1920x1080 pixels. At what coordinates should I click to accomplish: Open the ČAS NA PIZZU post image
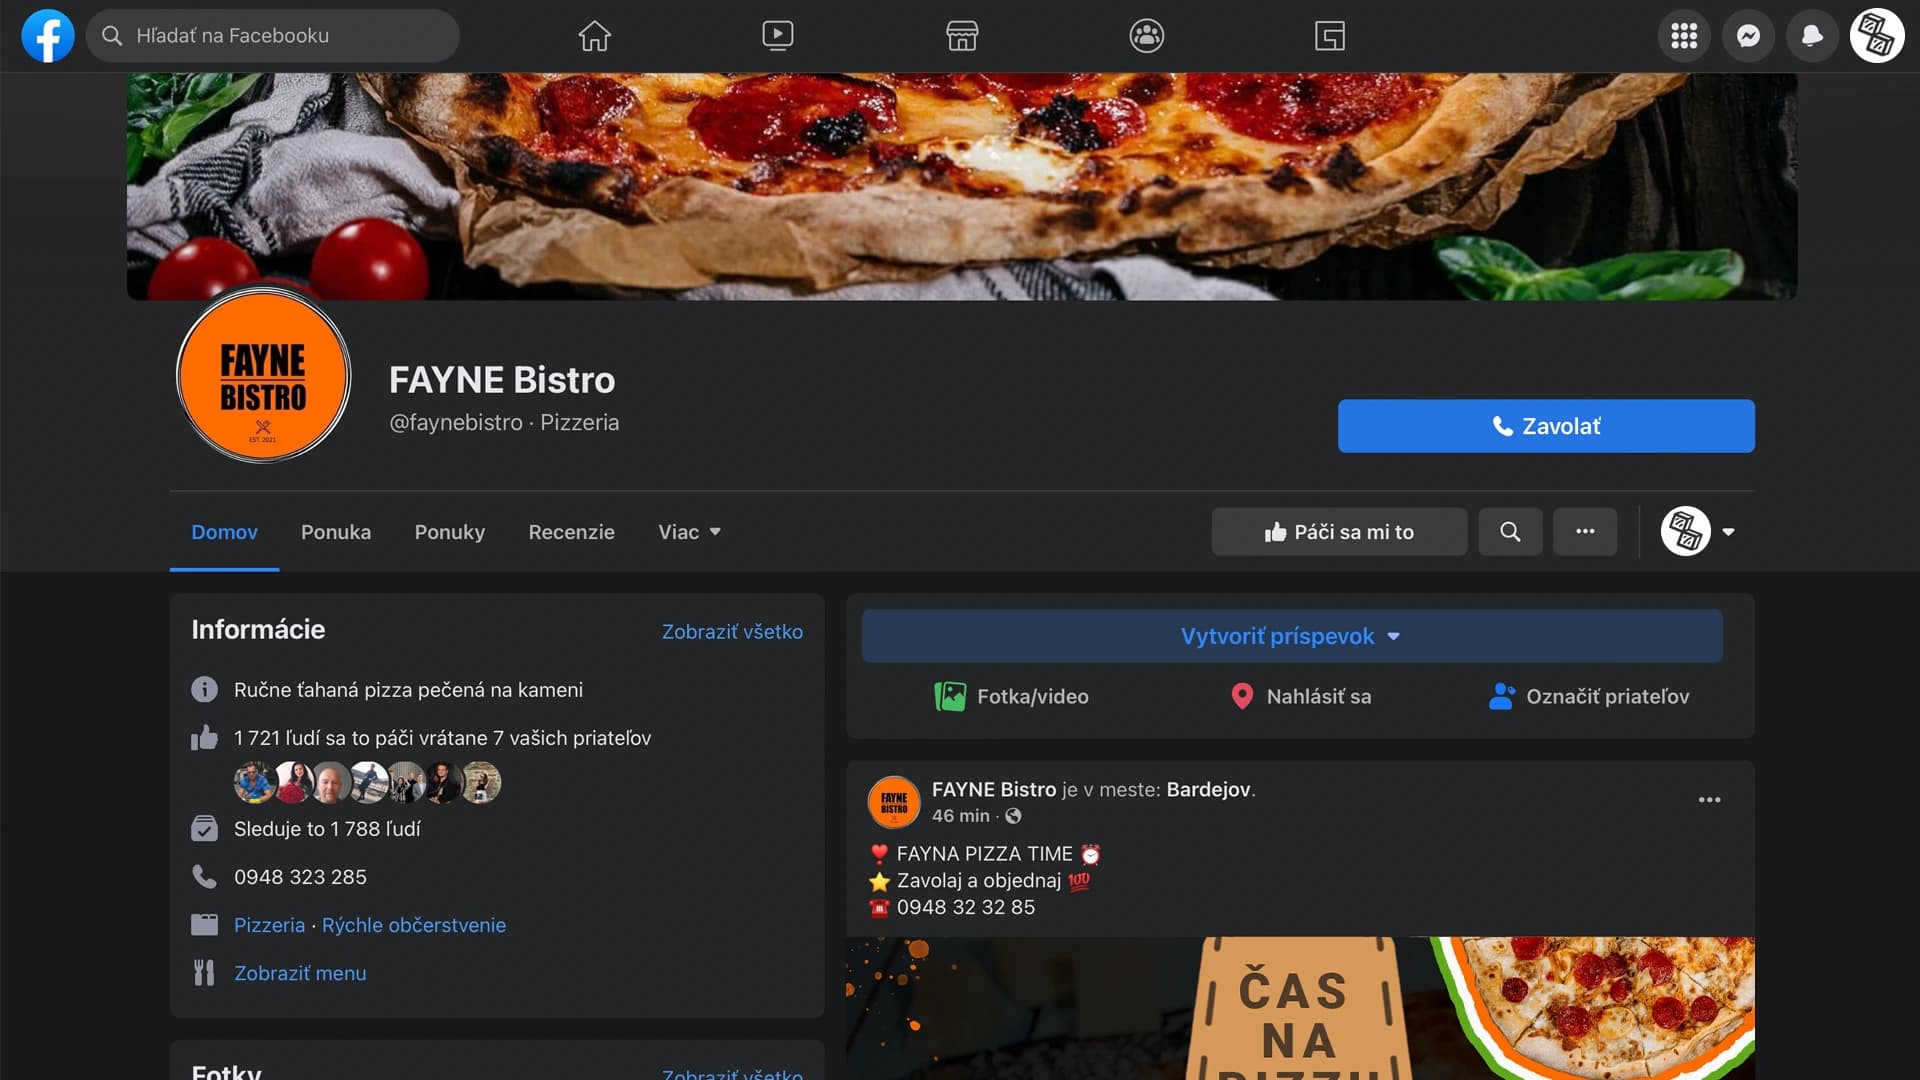[1300, 1008]
